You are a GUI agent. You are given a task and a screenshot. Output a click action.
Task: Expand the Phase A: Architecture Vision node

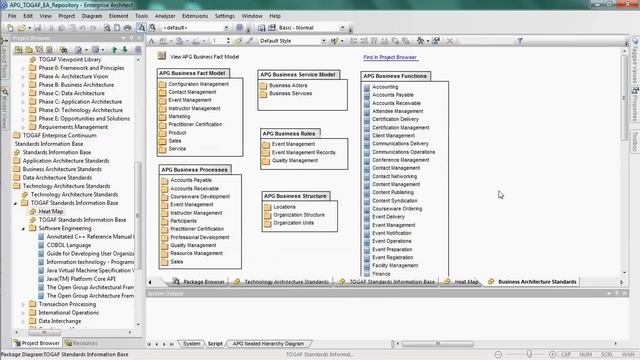23,77
